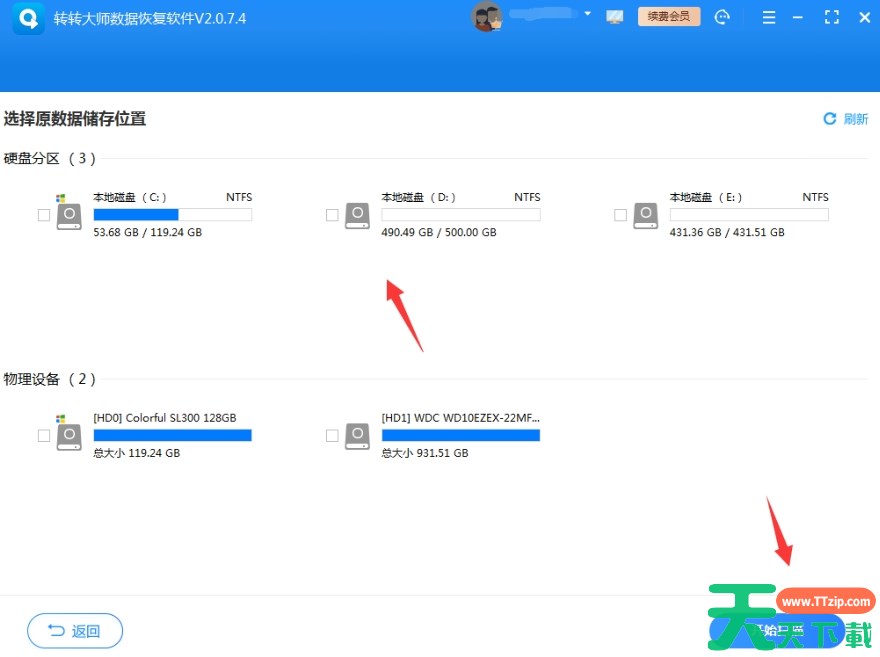Click the E: drive disk icon

[x=646, y=215]
